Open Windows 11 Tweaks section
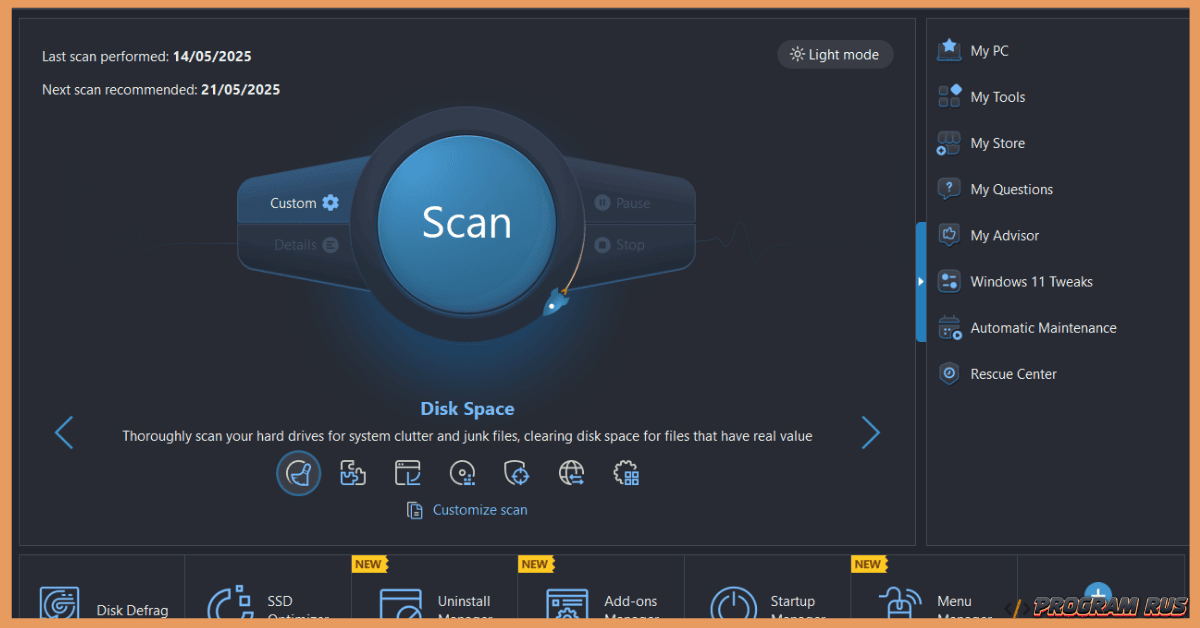Image resolution: width=1200 pixels, height=628 pixels. click(1031, 282)
